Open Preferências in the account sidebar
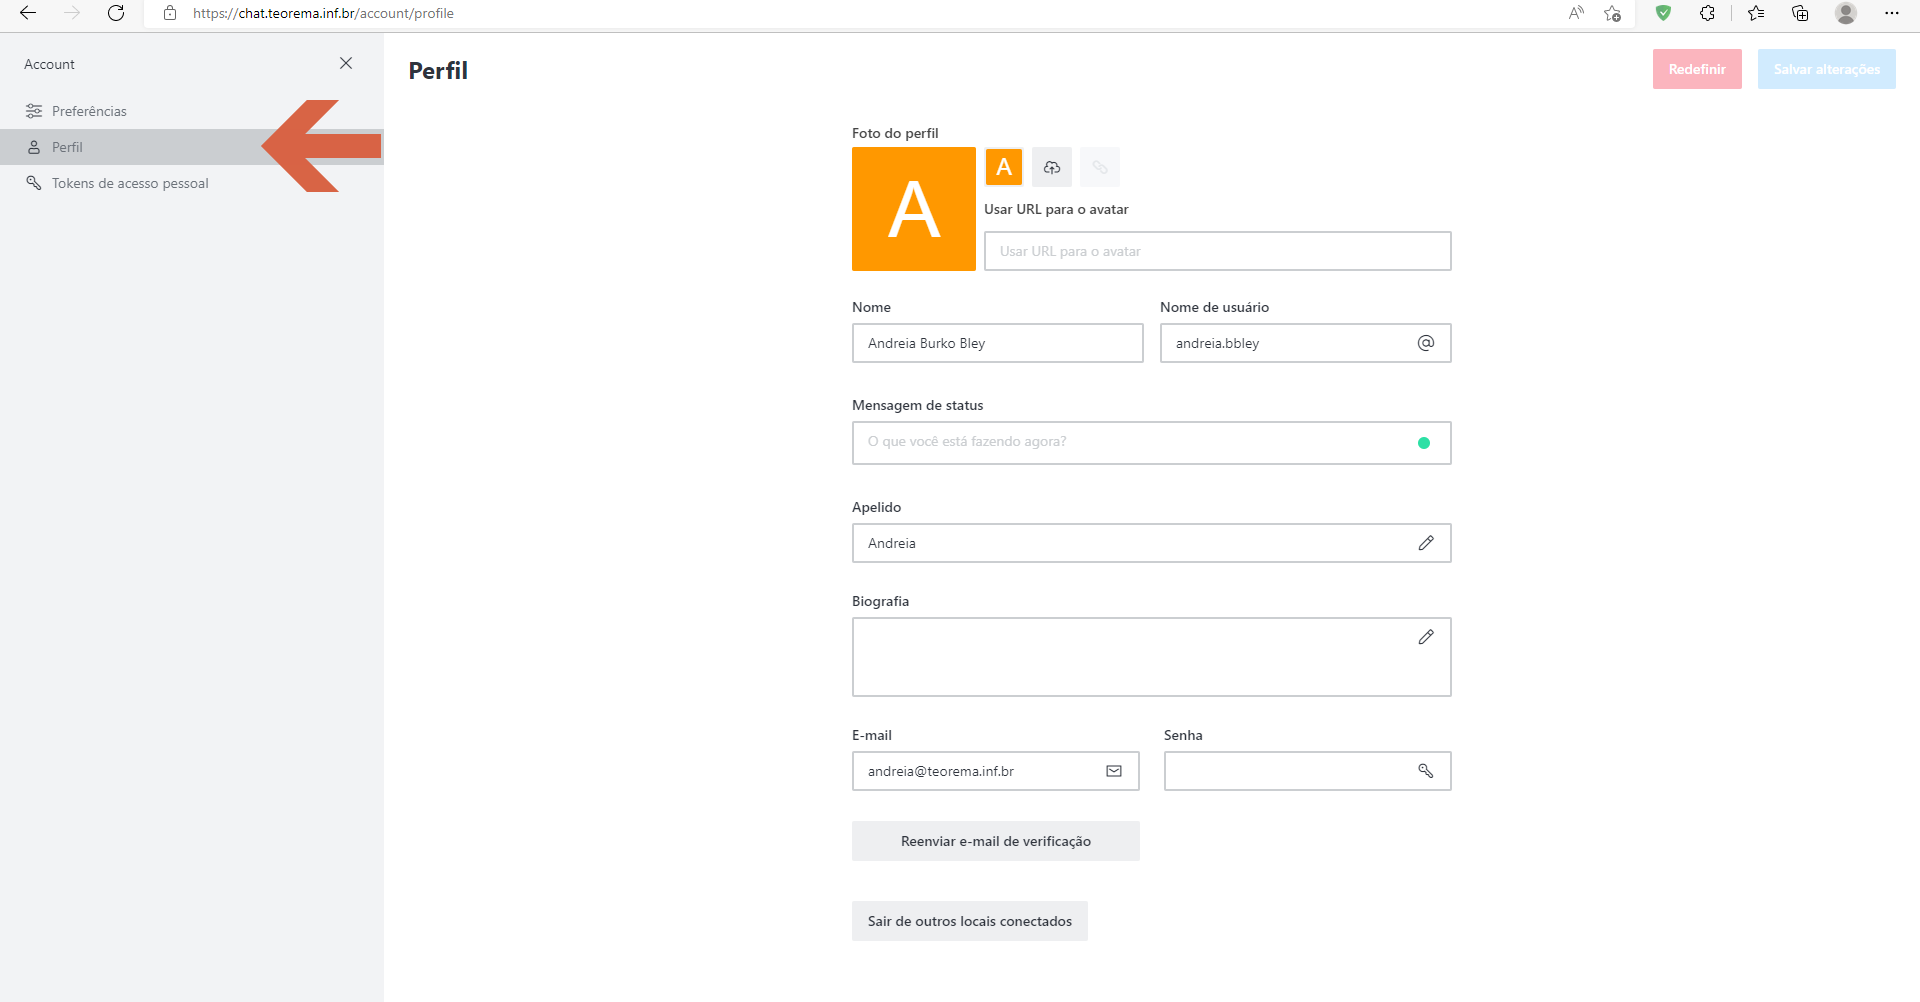1920x1002 pixels. coord(192,111)
